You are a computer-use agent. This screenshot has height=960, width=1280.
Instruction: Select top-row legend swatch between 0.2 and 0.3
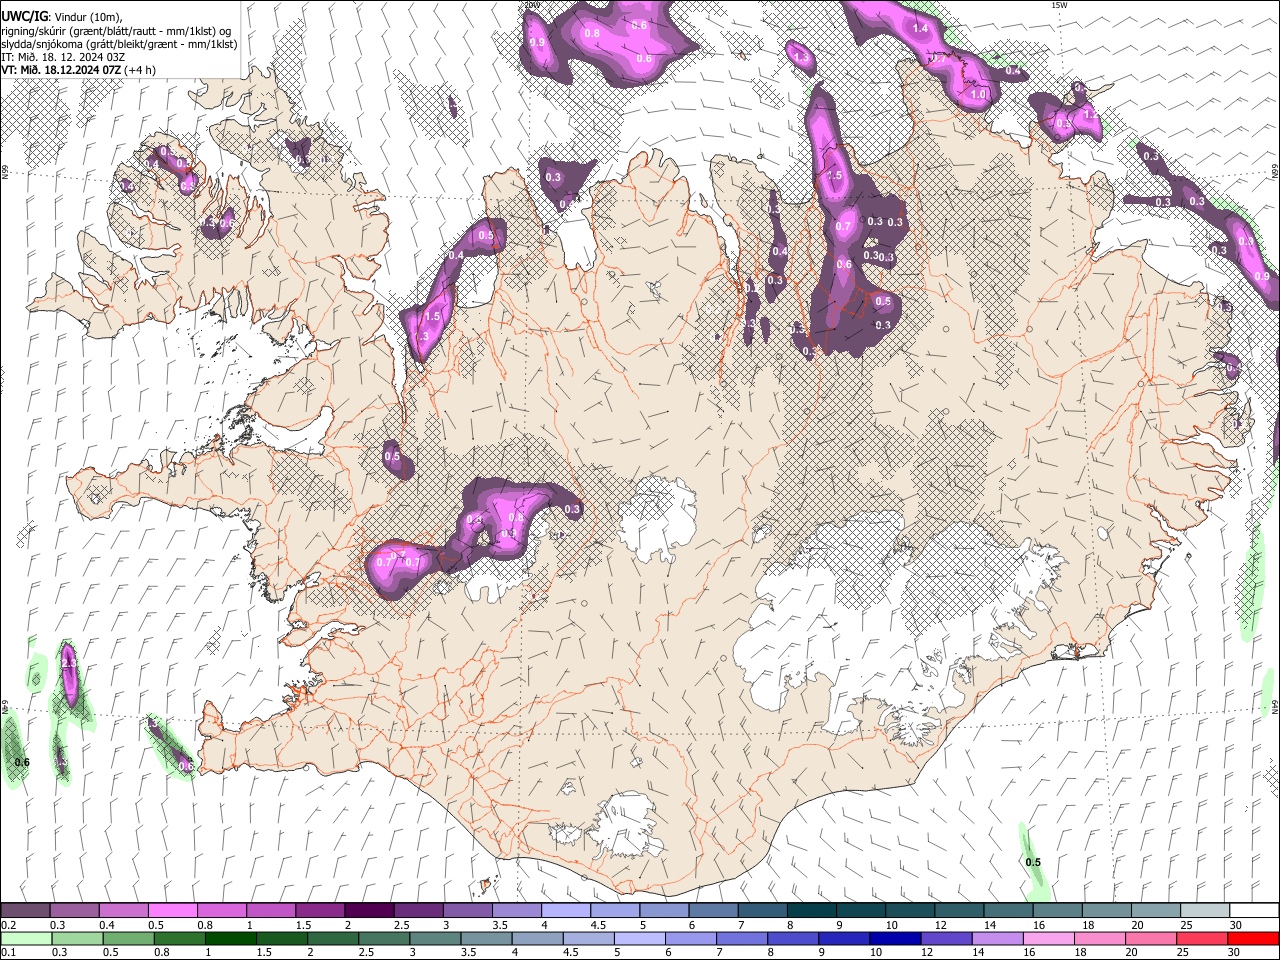27,910
